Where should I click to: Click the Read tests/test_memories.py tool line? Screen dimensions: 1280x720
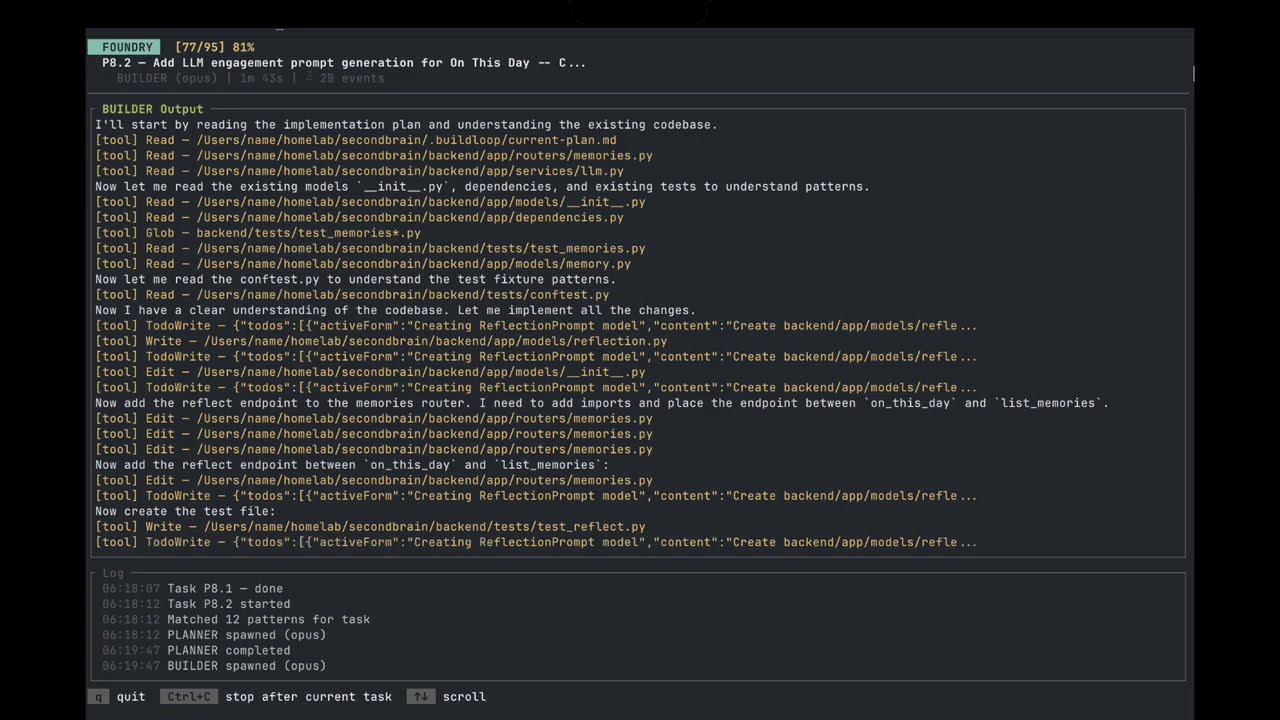pos(370,248)
